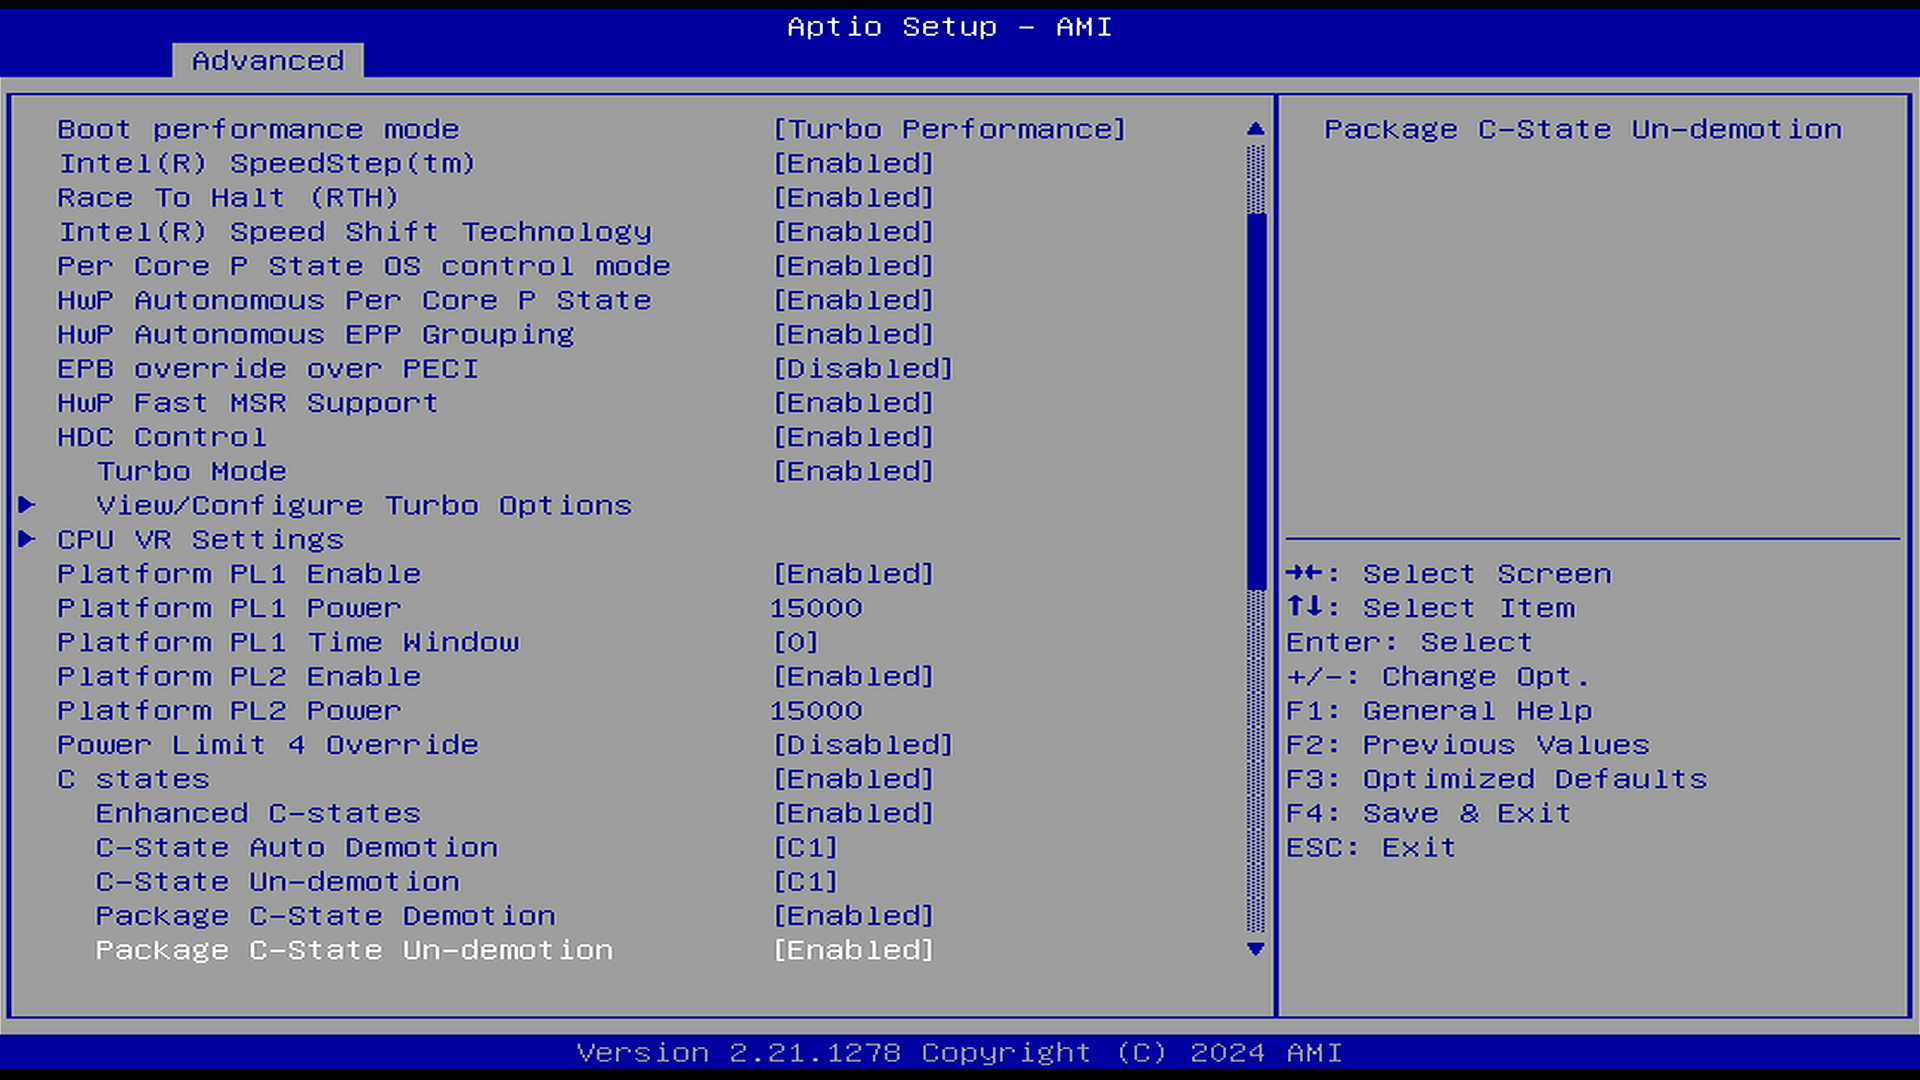Change Package C-State Un-demotion Enabled value
This screenshot has height=1080, width=1920.
pyautogui.click(x=854, y=950)
